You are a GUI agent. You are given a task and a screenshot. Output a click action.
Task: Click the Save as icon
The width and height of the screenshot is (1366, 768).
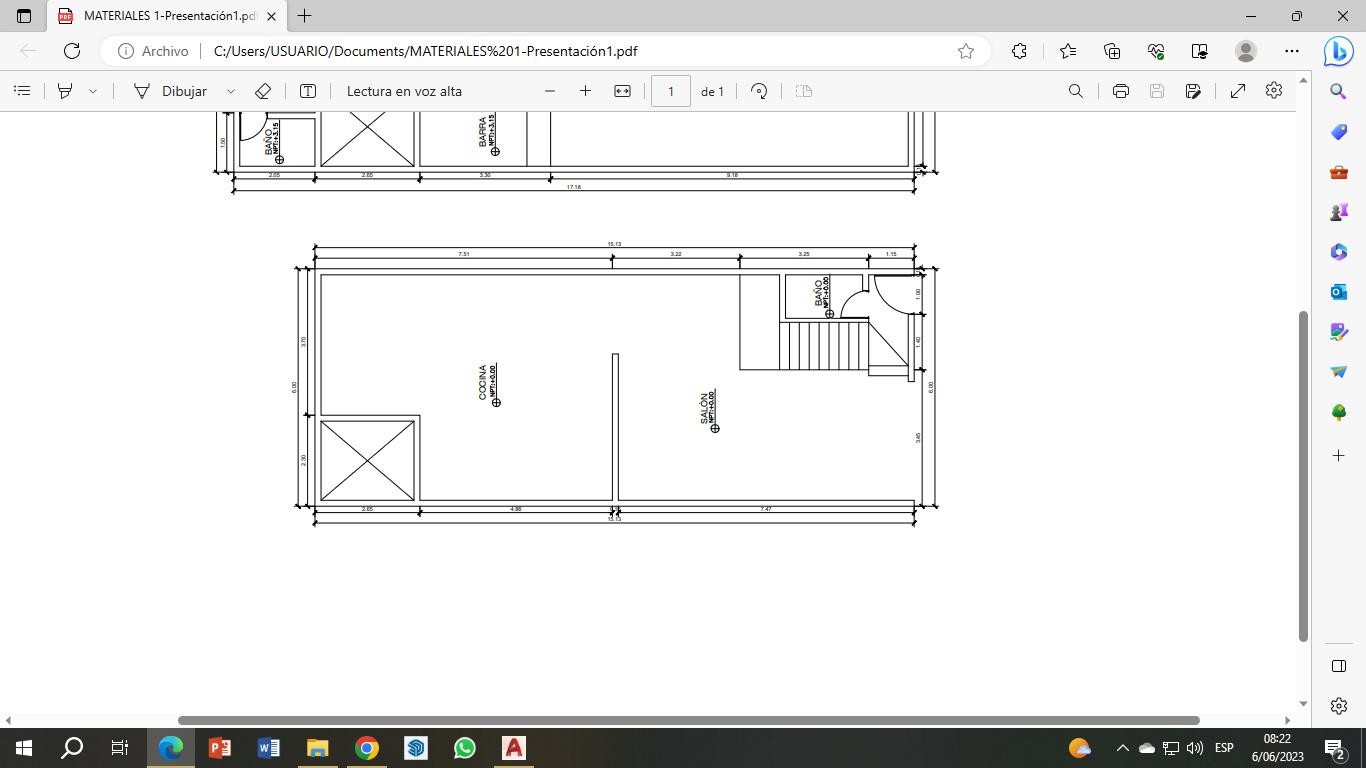click(1193, 91)
